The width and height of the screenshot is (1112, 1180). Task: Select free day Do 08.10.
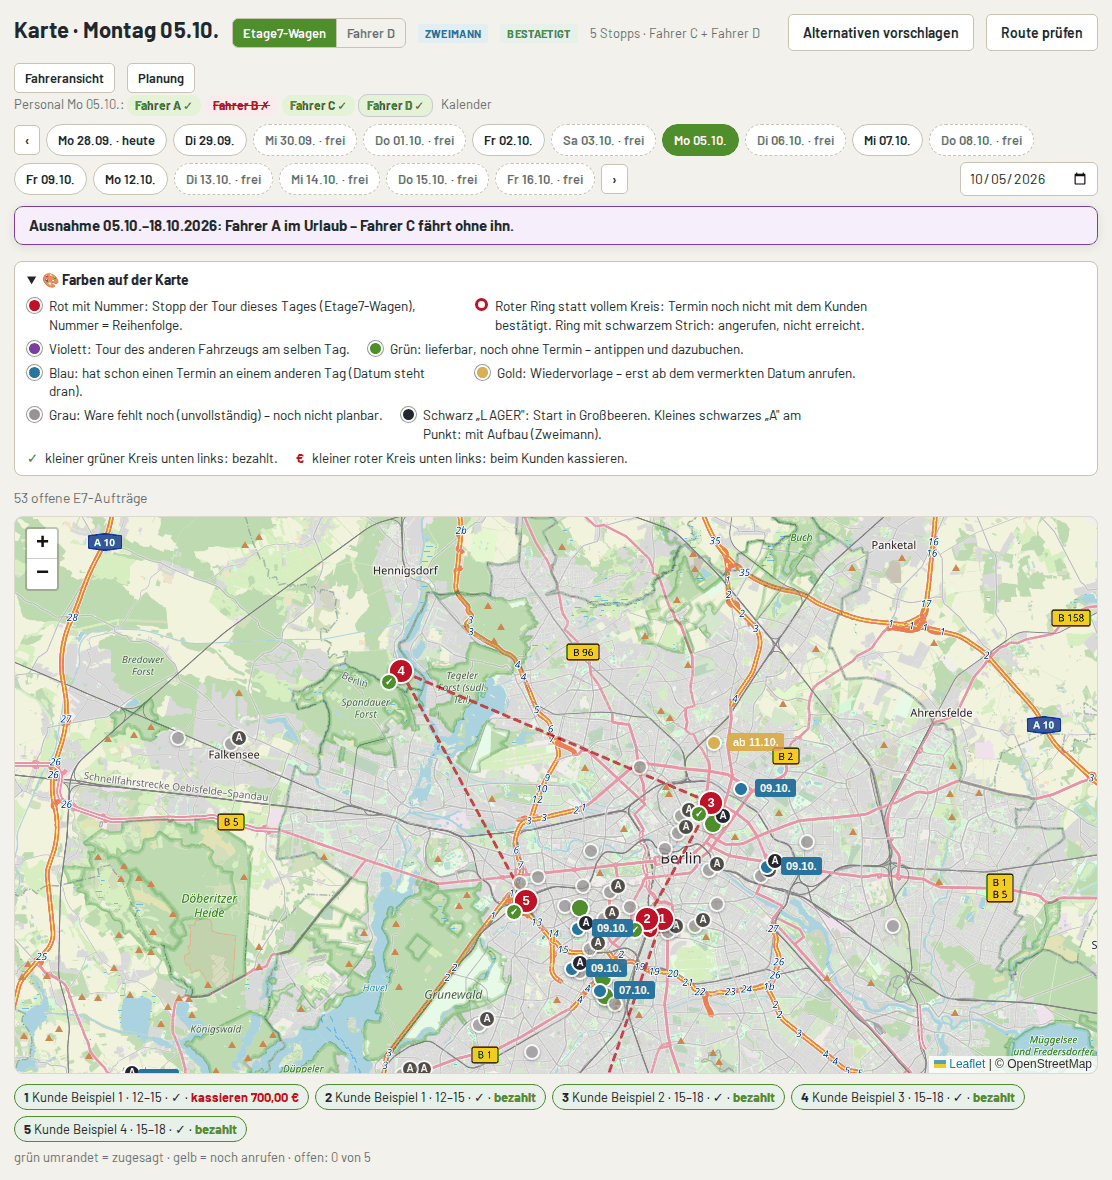point(981,141)
